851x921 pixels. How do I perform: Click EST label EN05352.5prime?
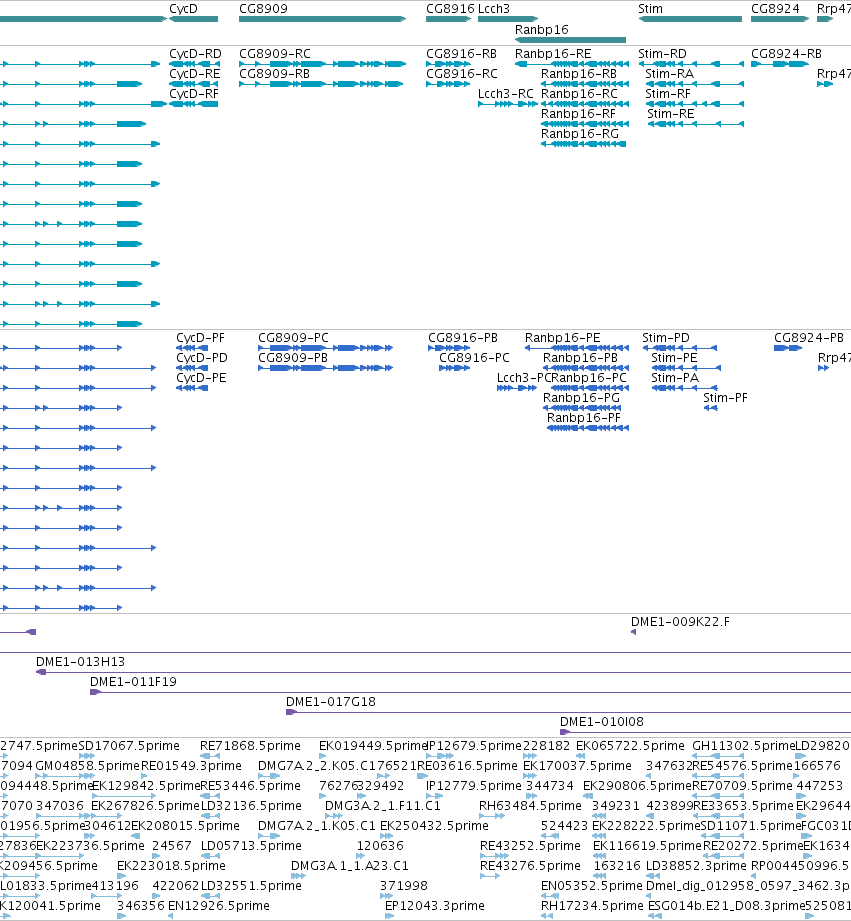click(x=592, y=885)
